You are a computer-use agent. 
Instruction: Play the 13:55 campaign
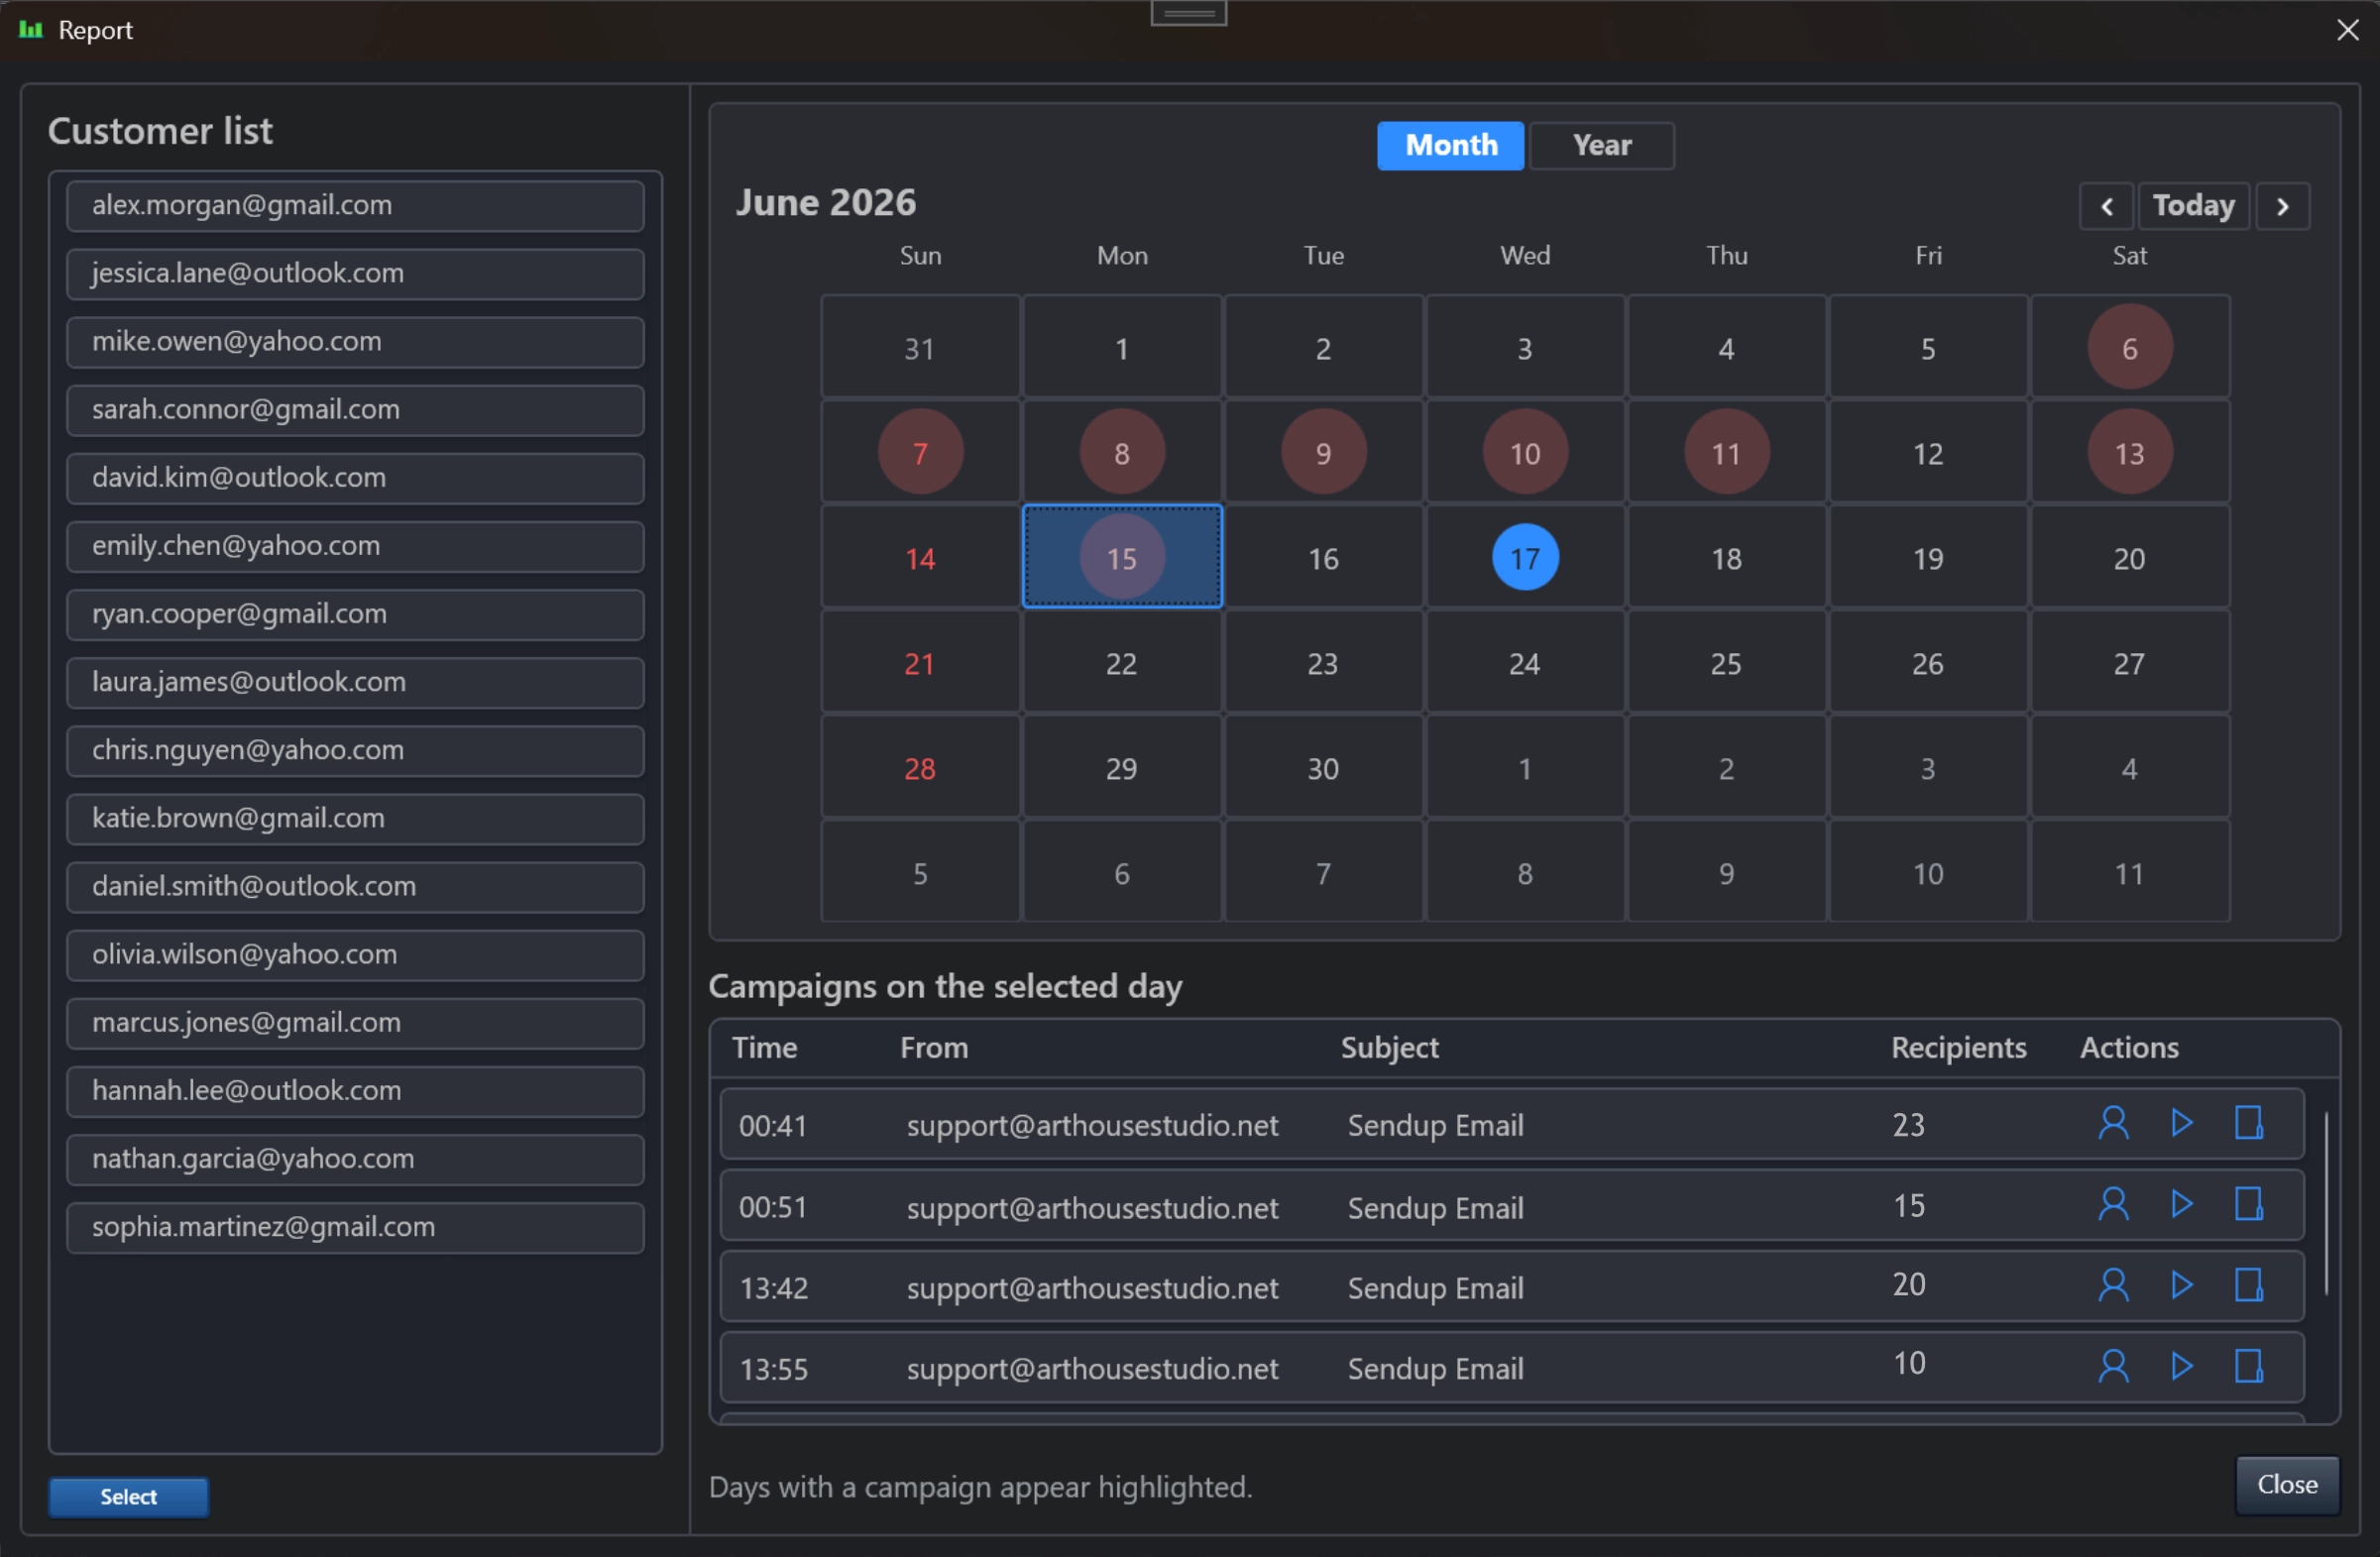[2181, 1366]
